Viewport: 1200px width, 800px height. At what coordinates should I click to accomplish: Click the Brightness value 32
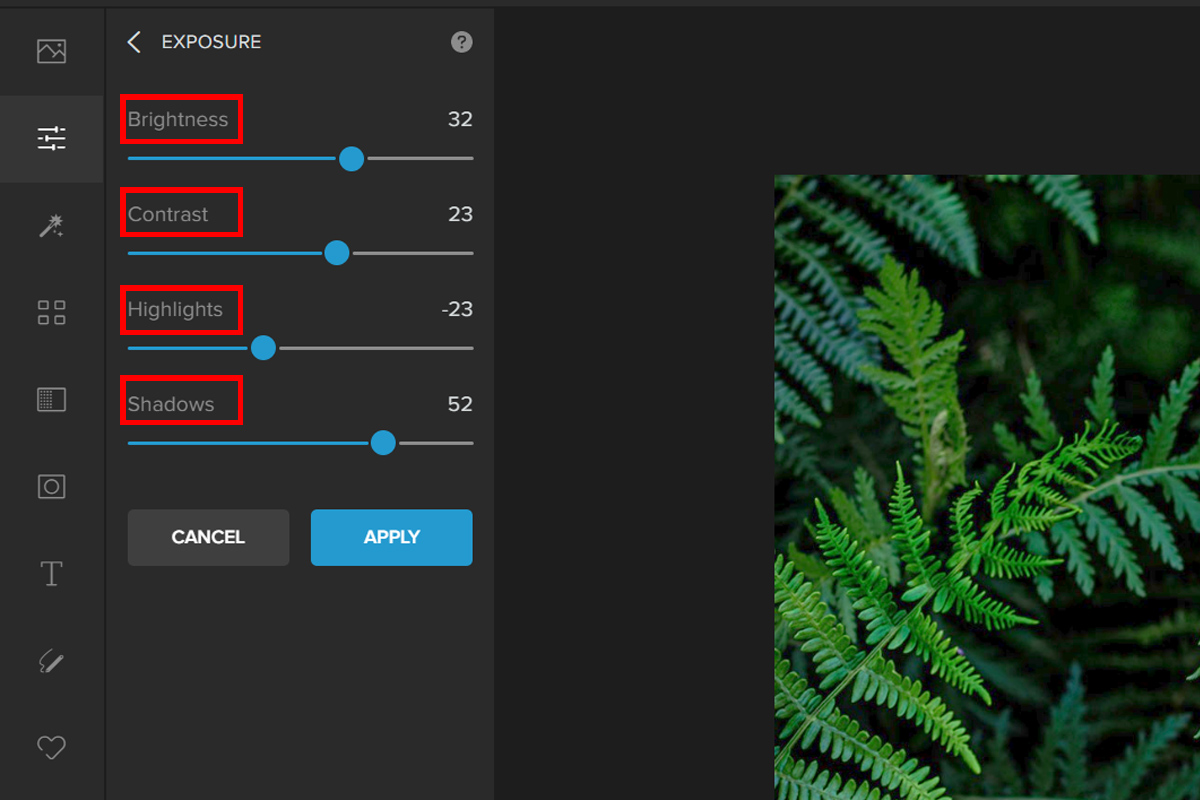460,119
